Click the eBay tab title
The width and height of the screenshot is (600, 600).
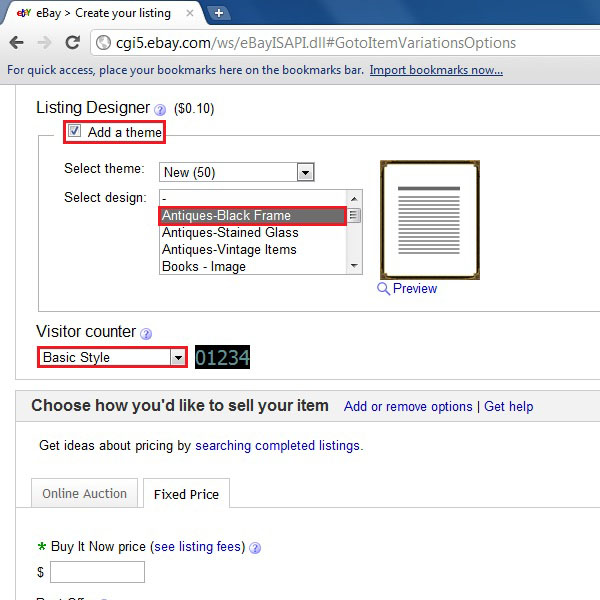[x=103, y=13]
